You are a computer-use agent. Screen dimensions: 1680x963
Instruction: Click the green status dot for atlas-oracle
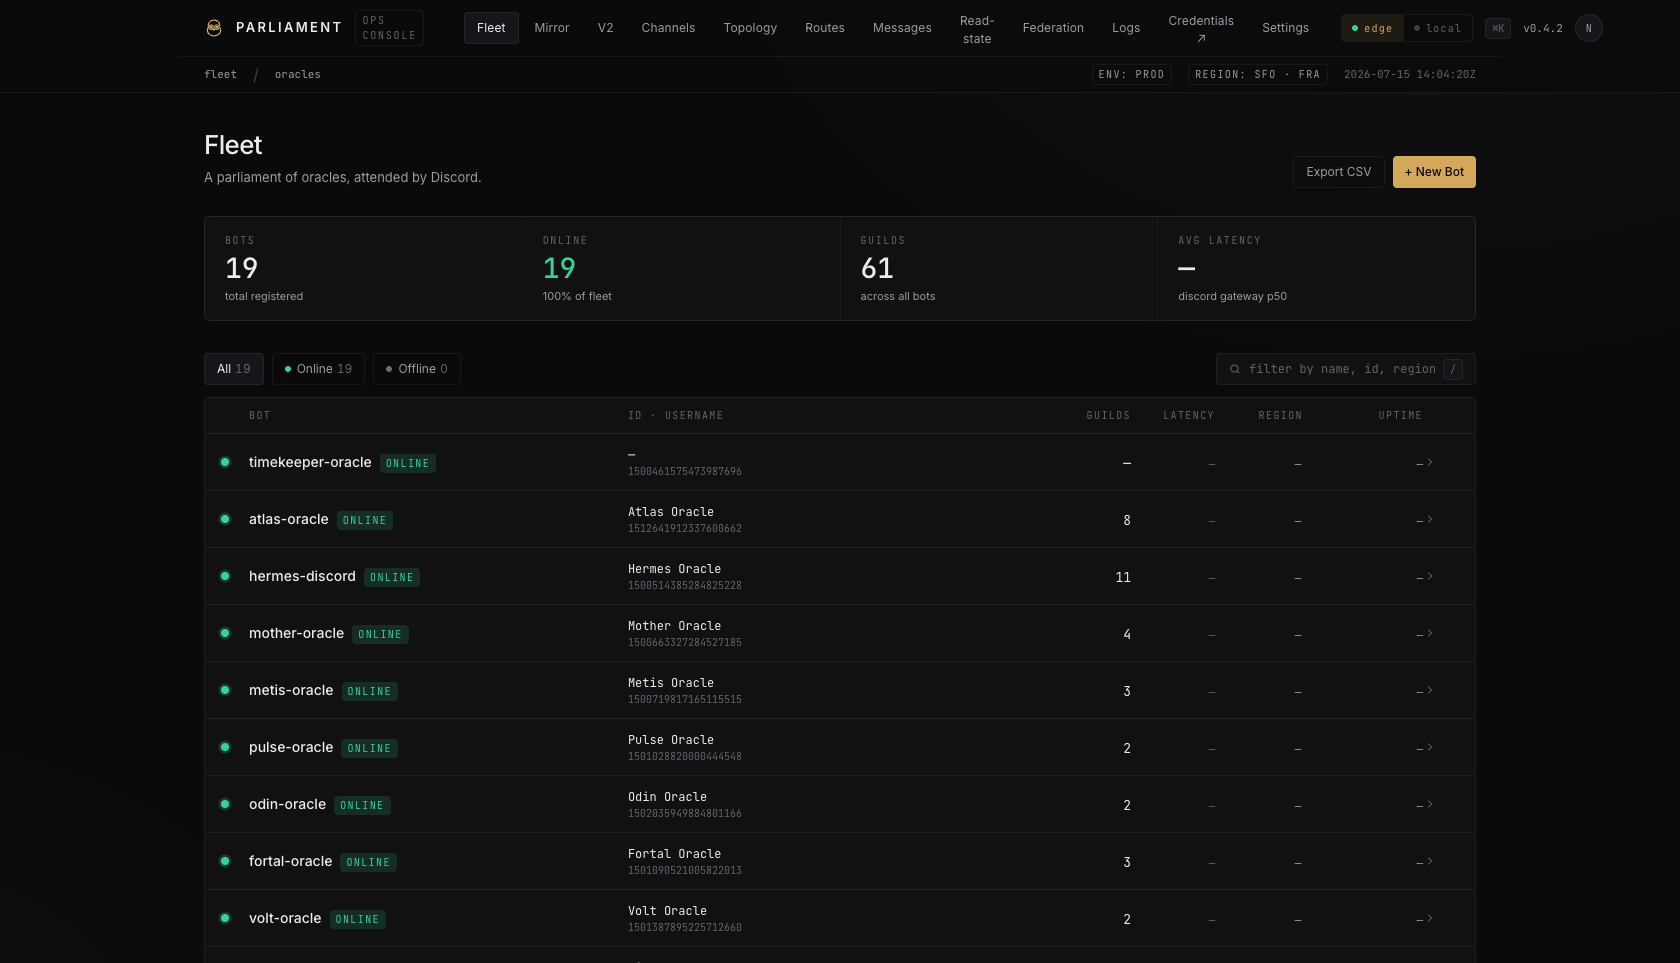[225, 519]
